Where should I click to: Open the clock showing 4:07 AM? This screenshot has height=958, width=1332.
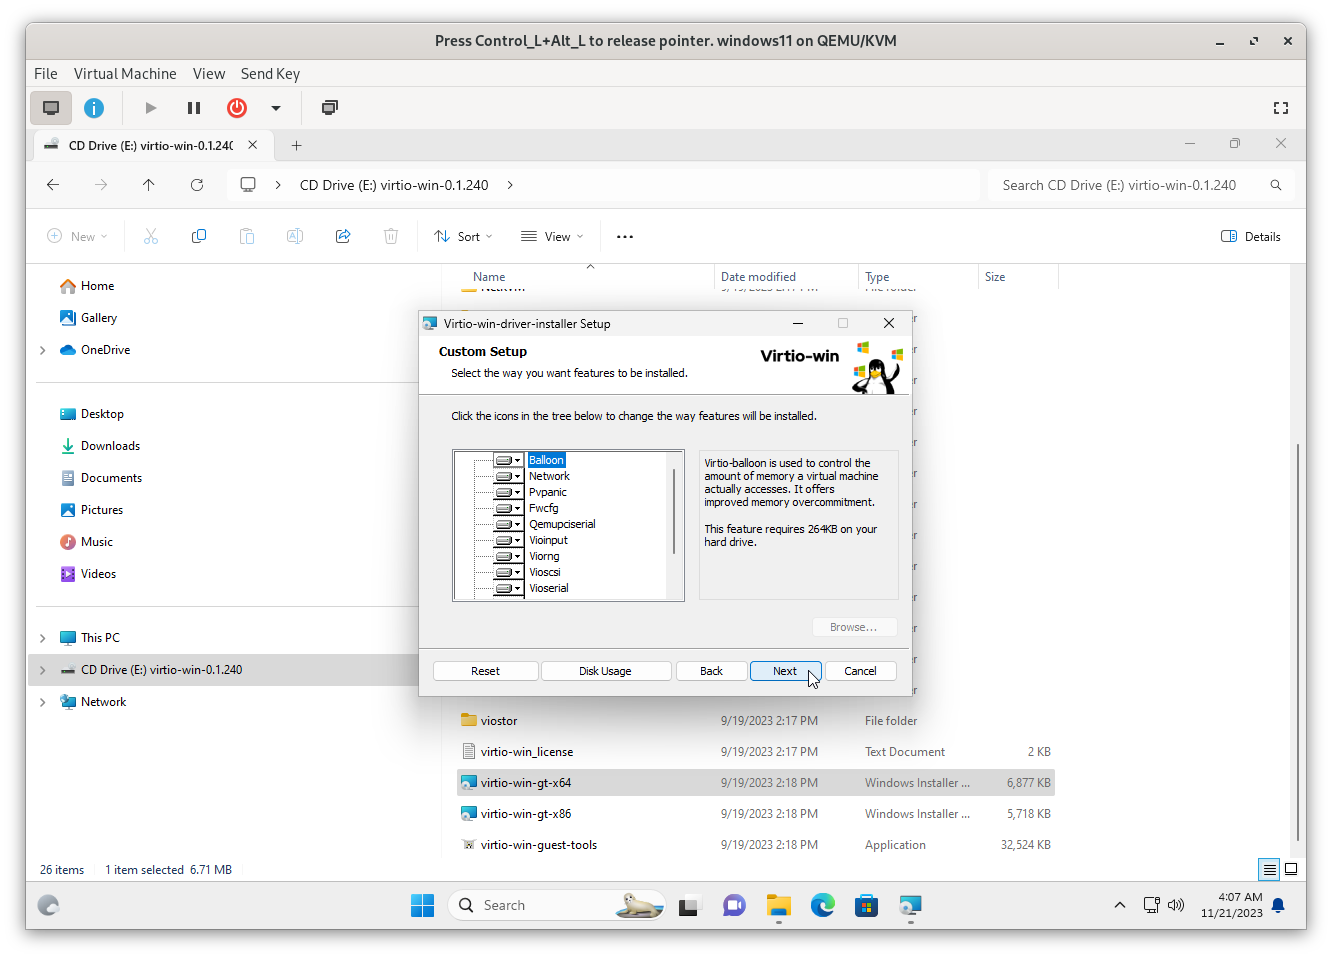1232,905
